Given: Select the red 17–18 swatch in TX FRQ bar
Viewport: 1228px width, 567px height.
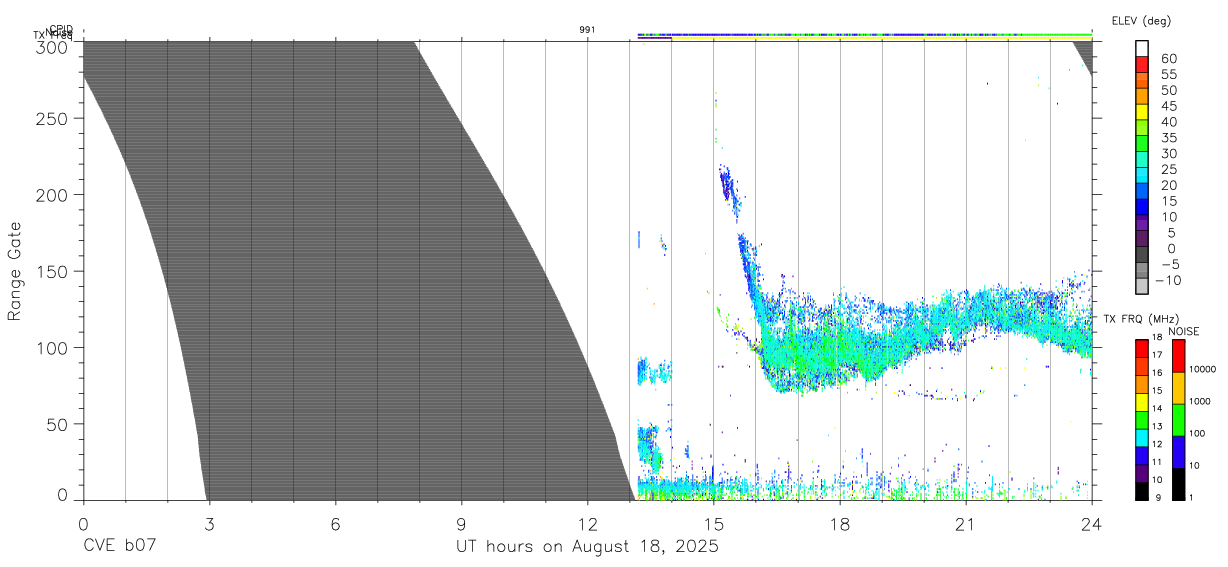Looking at the screenshot, I should point(1141,348).
